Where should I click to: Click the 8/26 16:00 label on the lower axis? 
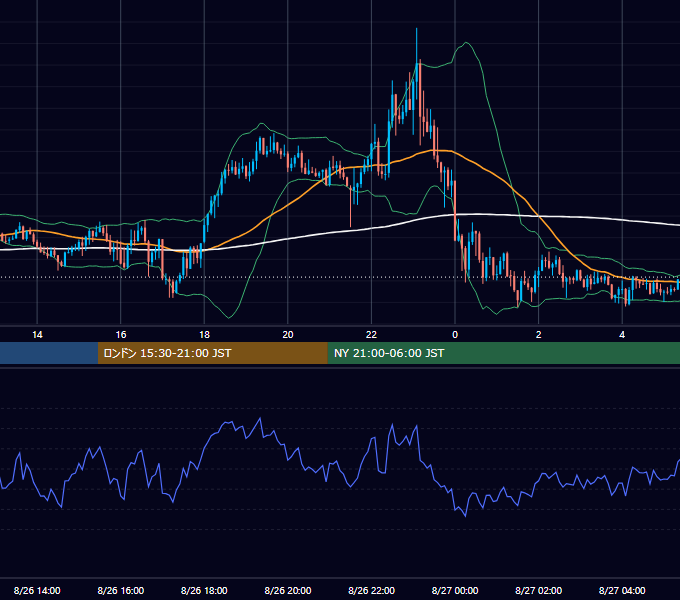[121, 590]
